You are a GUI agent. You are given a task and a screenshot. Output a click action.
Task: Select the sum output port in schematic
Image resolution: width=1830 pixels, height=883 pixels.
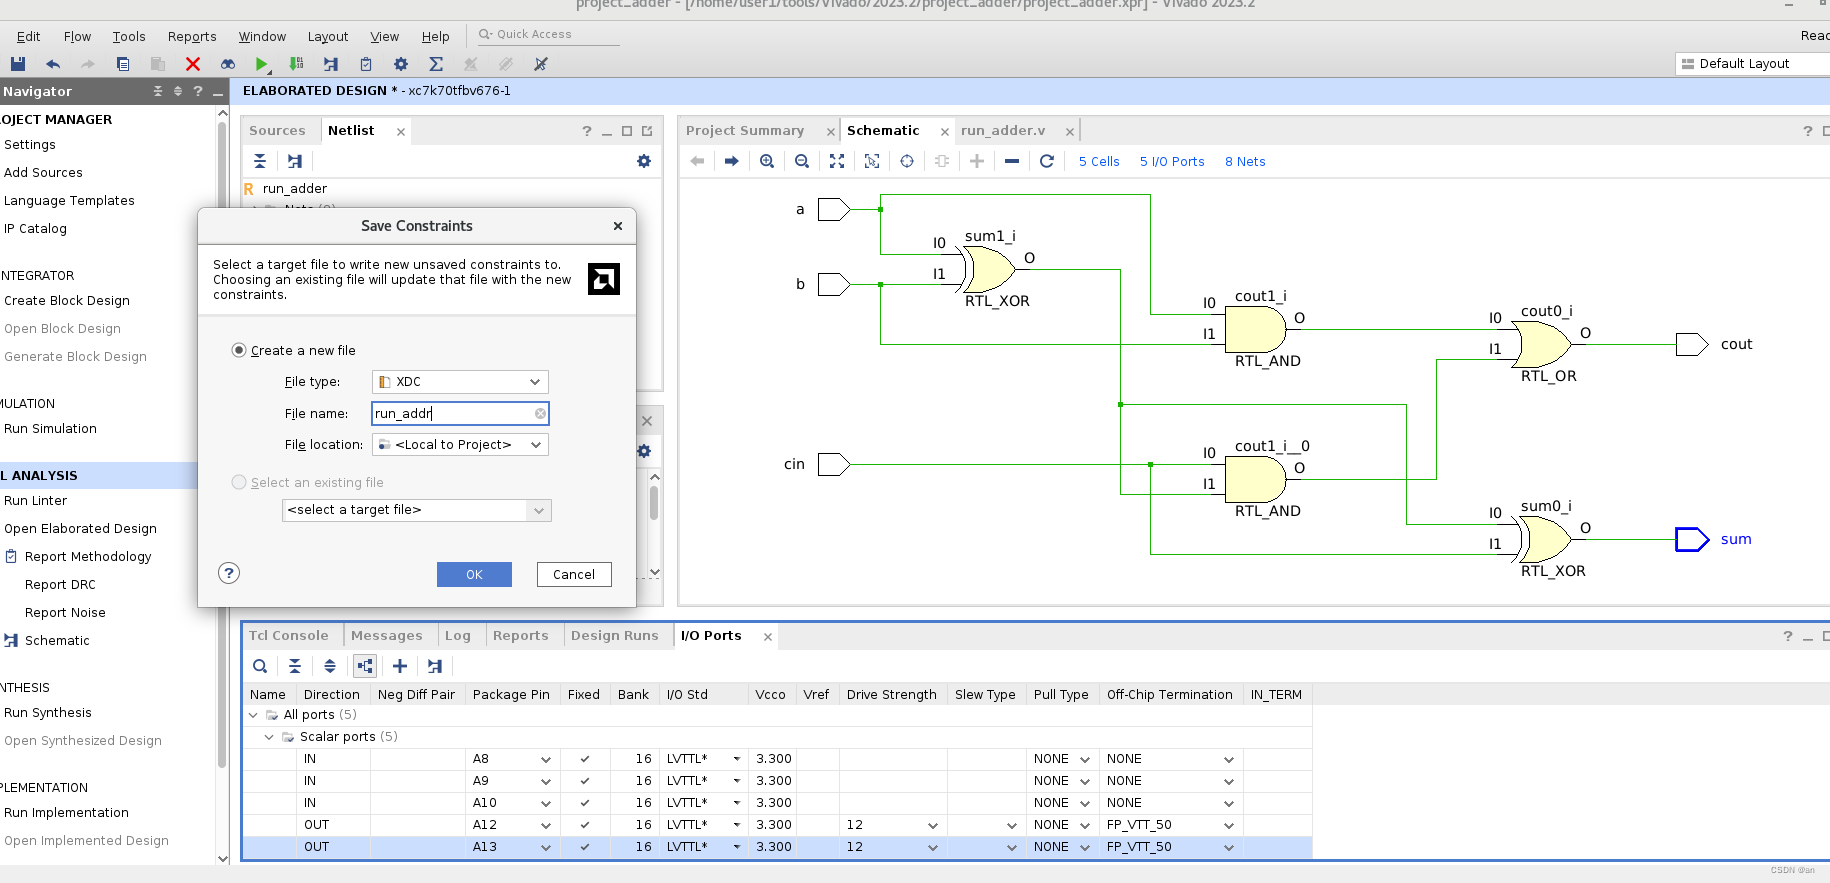click(1692, 540)
